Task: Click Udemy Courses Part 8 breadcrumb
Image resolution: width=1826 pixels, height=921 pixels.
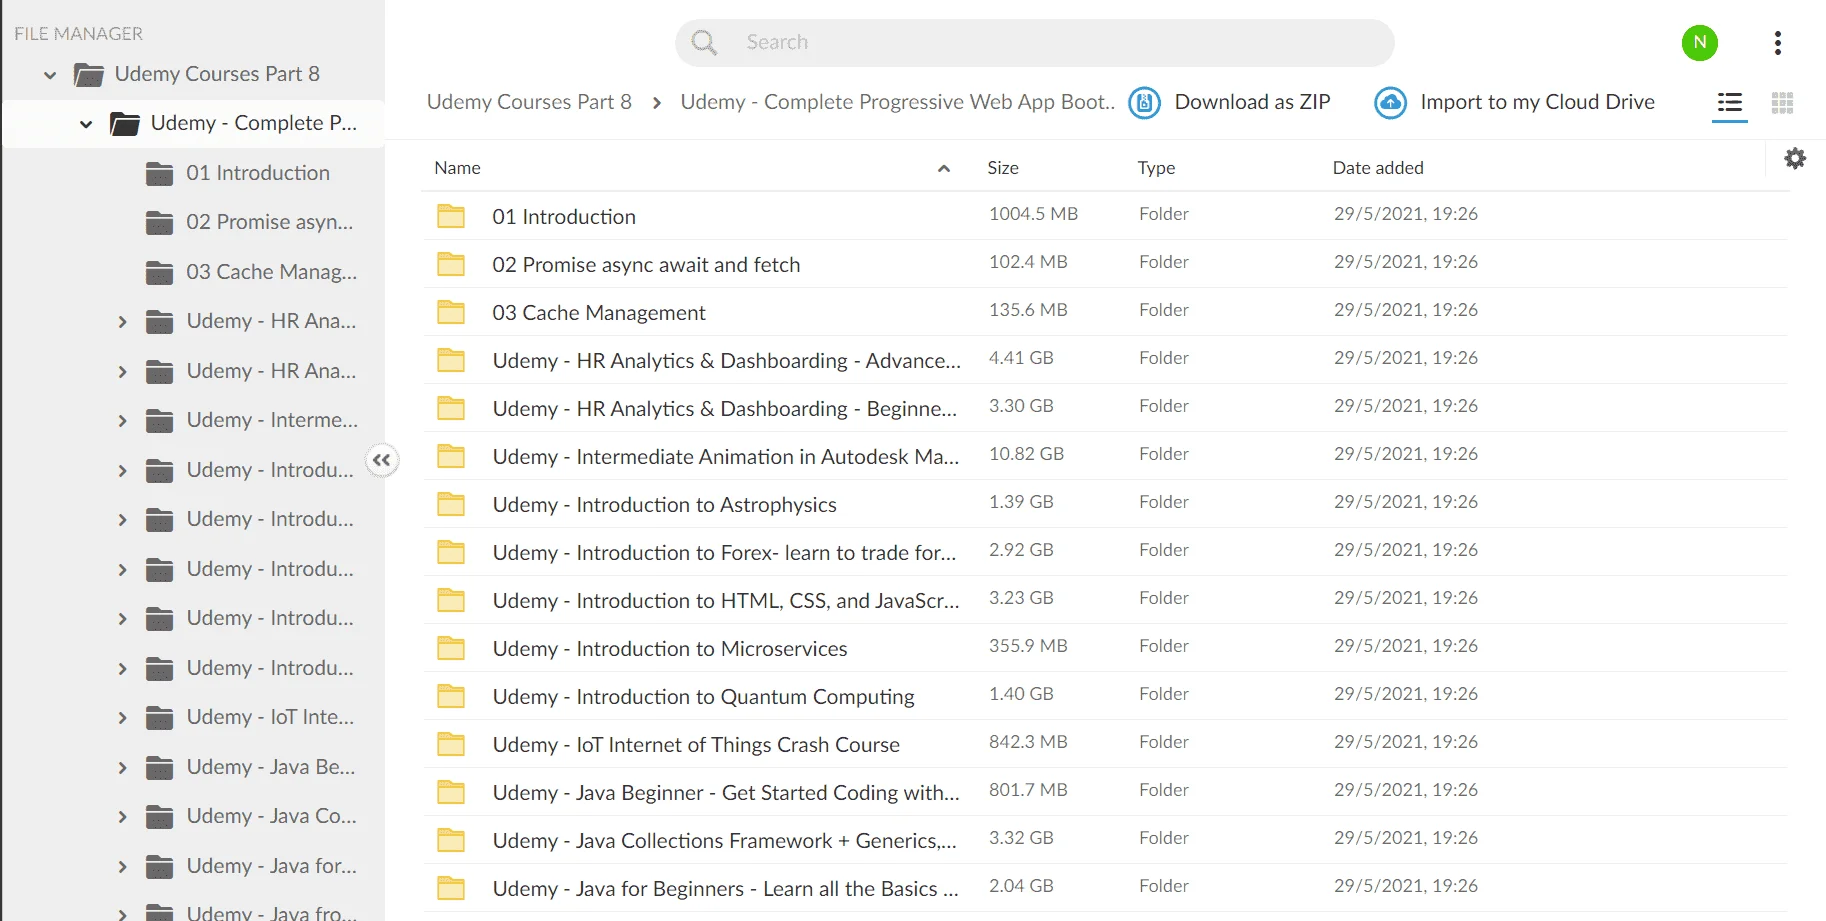Action: tap(529, 102)
